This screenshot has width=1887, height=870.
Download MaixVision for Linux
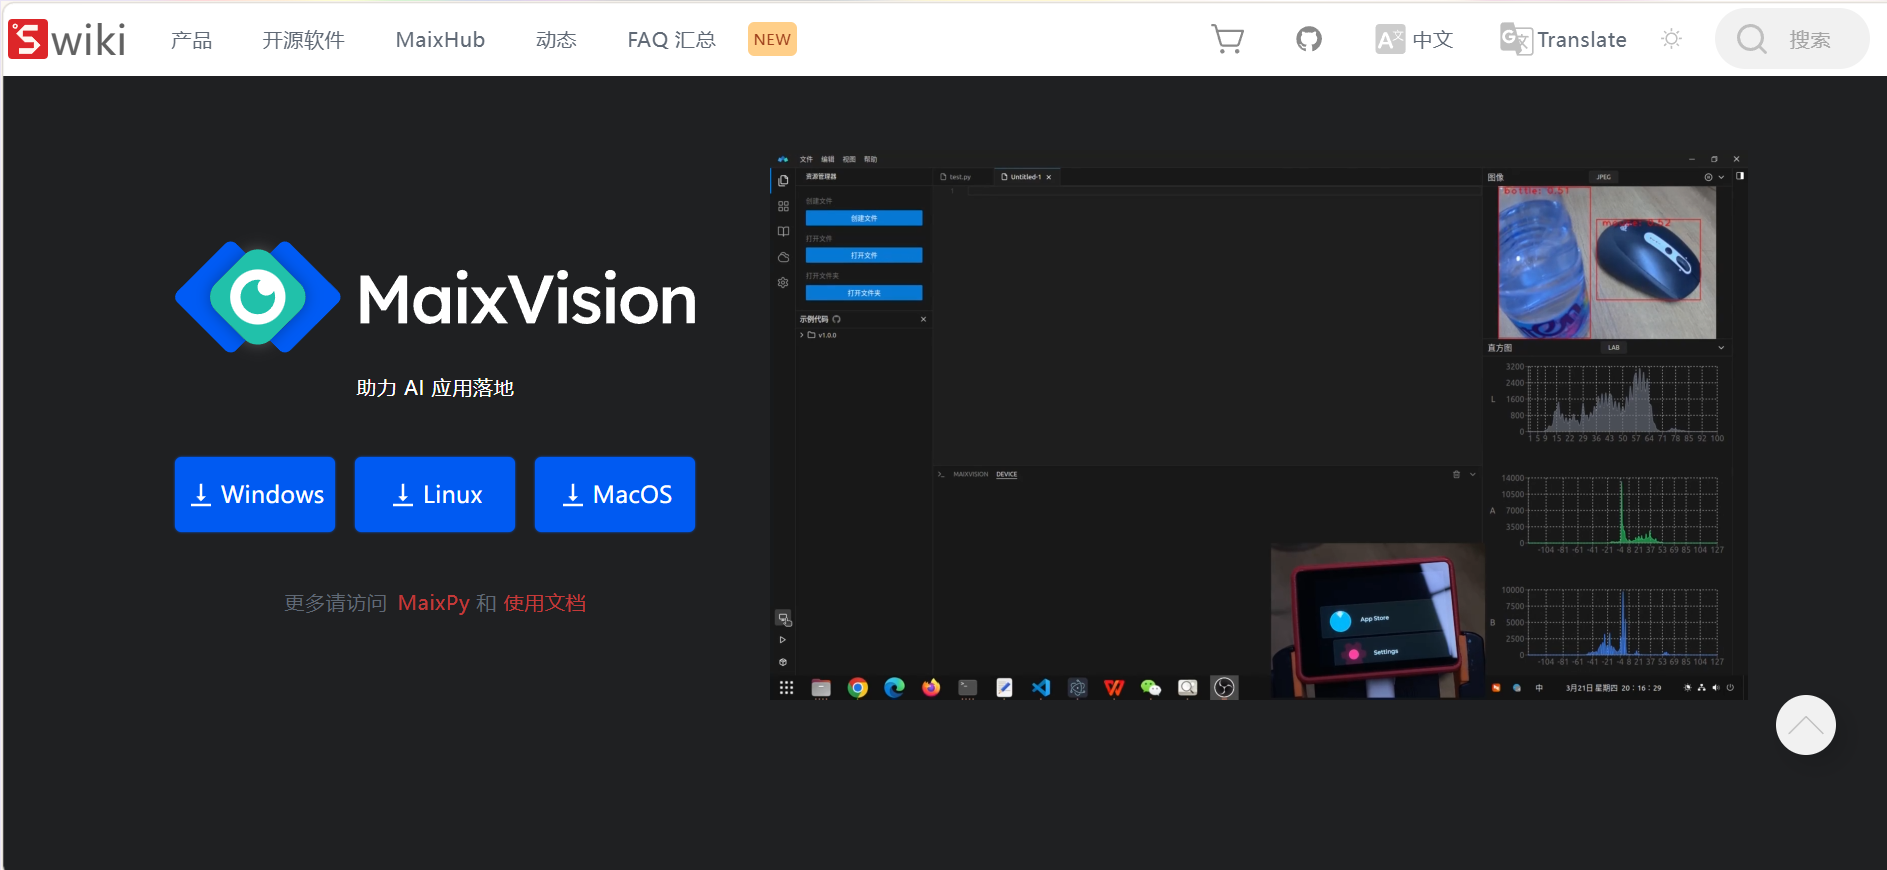tap(435, 494)
